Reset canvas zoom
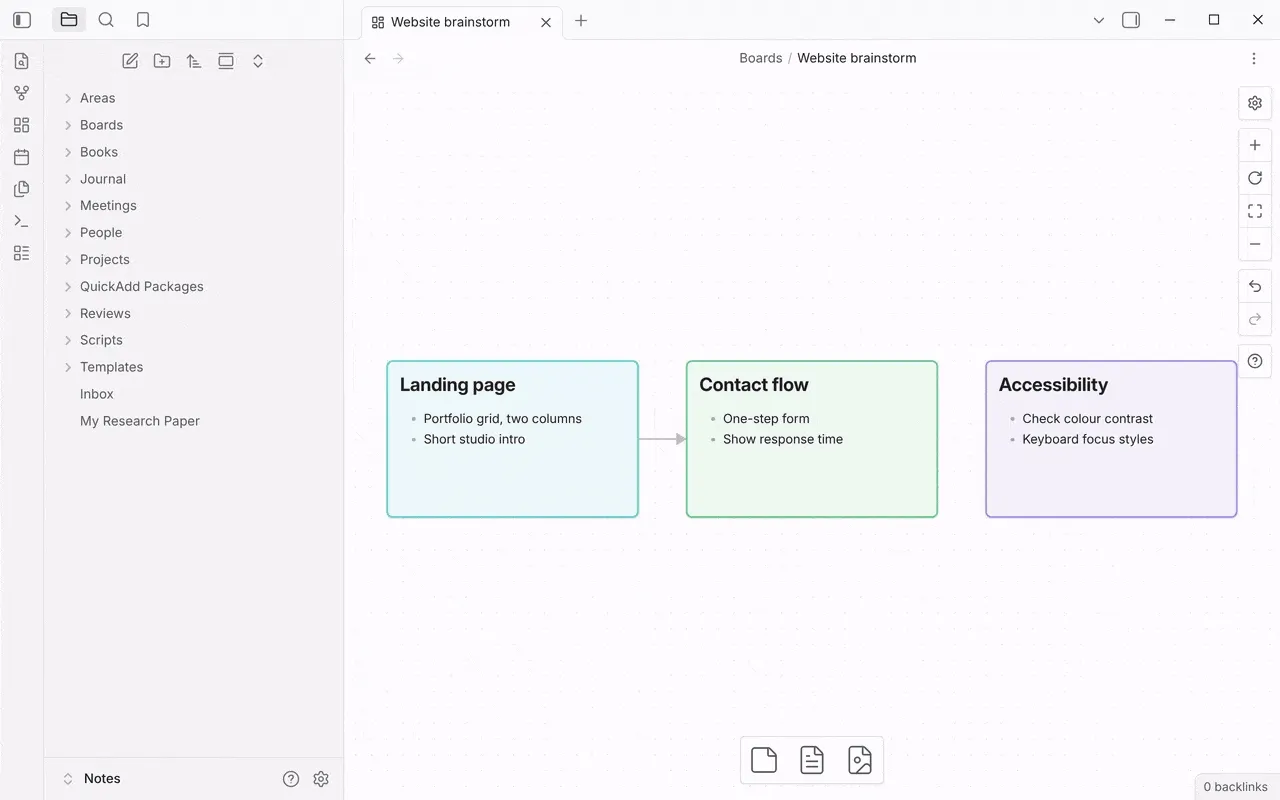This screenshot has height=800, width=1280. point(1255,178)
